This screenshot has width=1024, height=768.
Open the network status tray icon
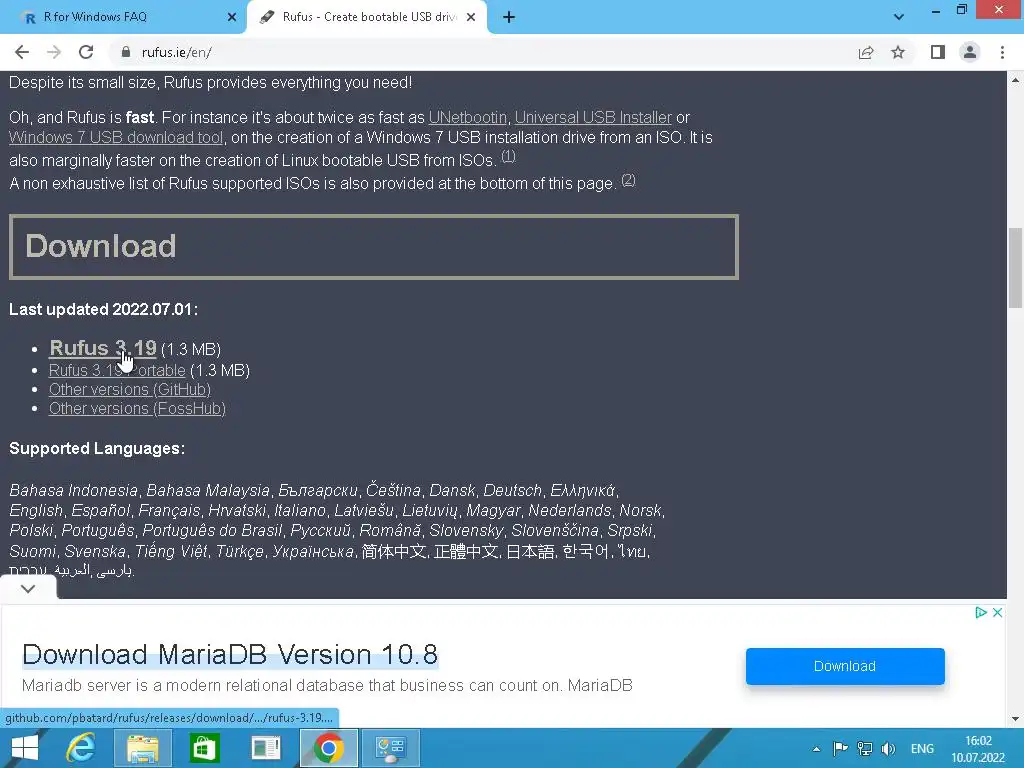tap(864, 749)
